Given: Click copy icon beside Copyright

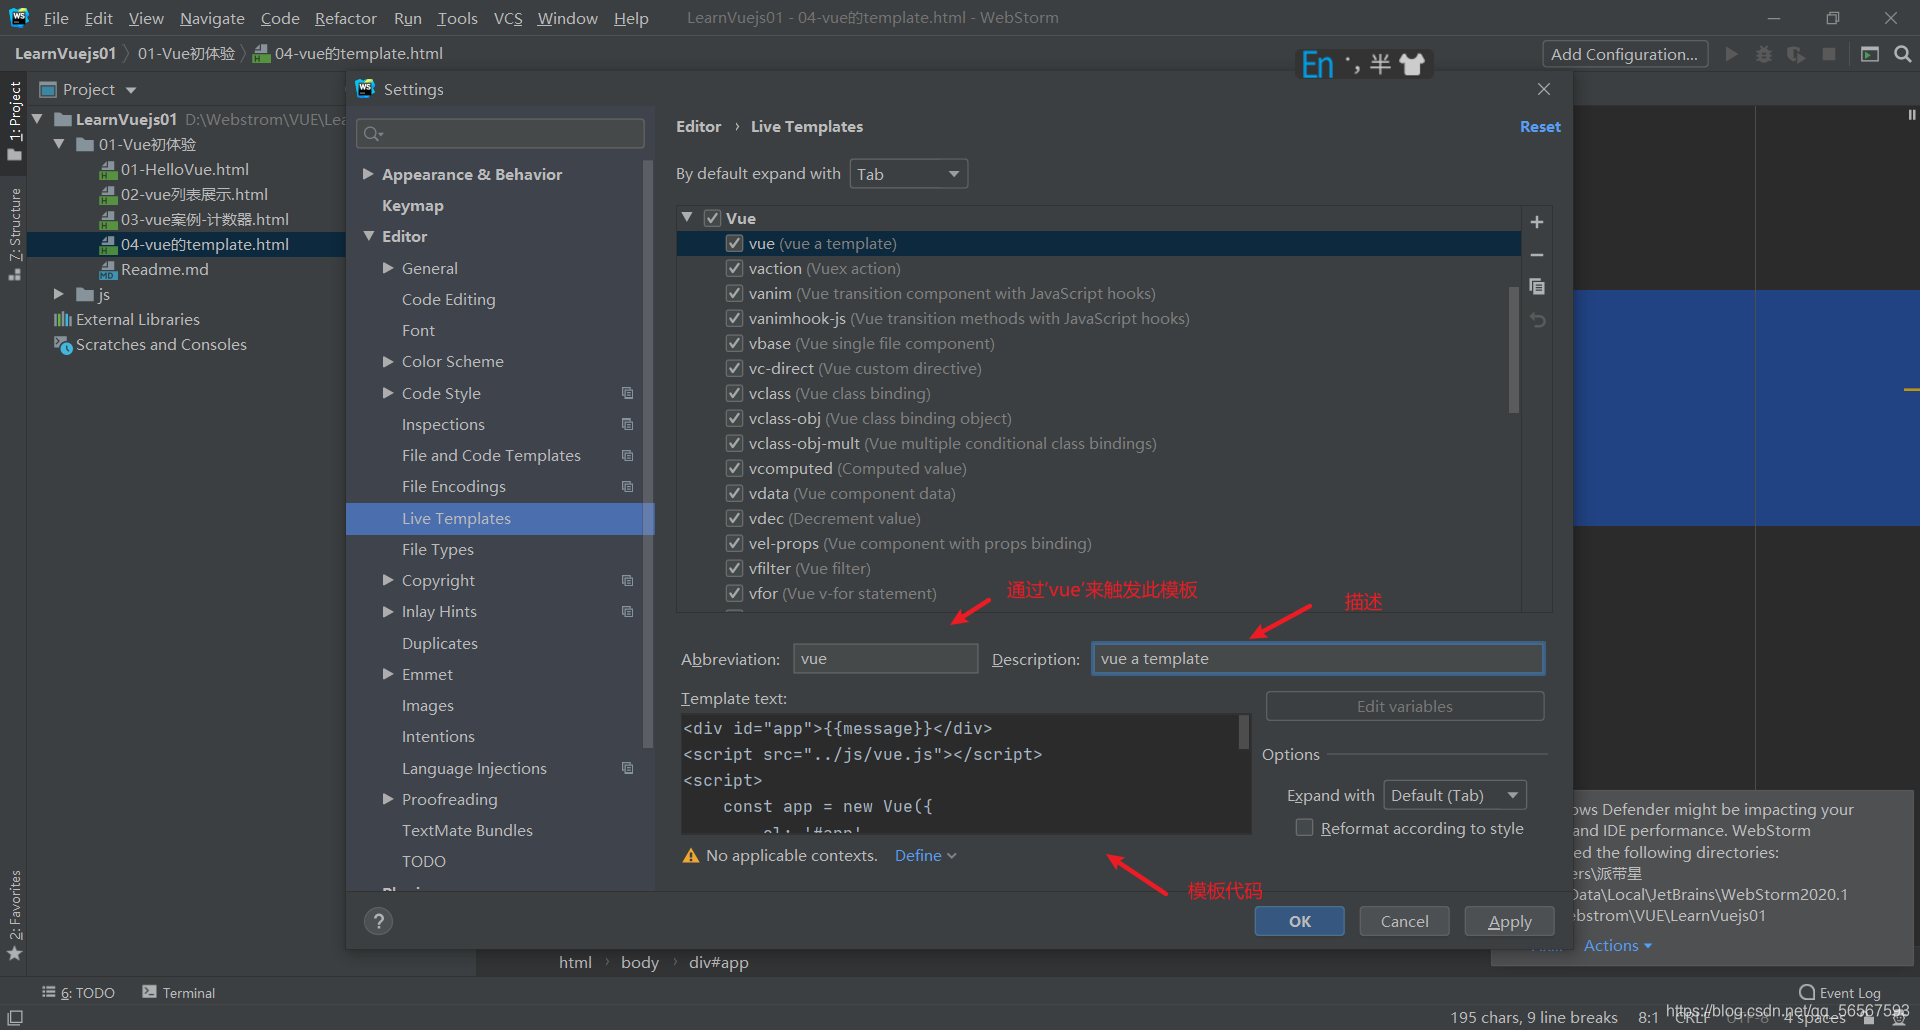Looking at the screenshot, I should 627,580.
